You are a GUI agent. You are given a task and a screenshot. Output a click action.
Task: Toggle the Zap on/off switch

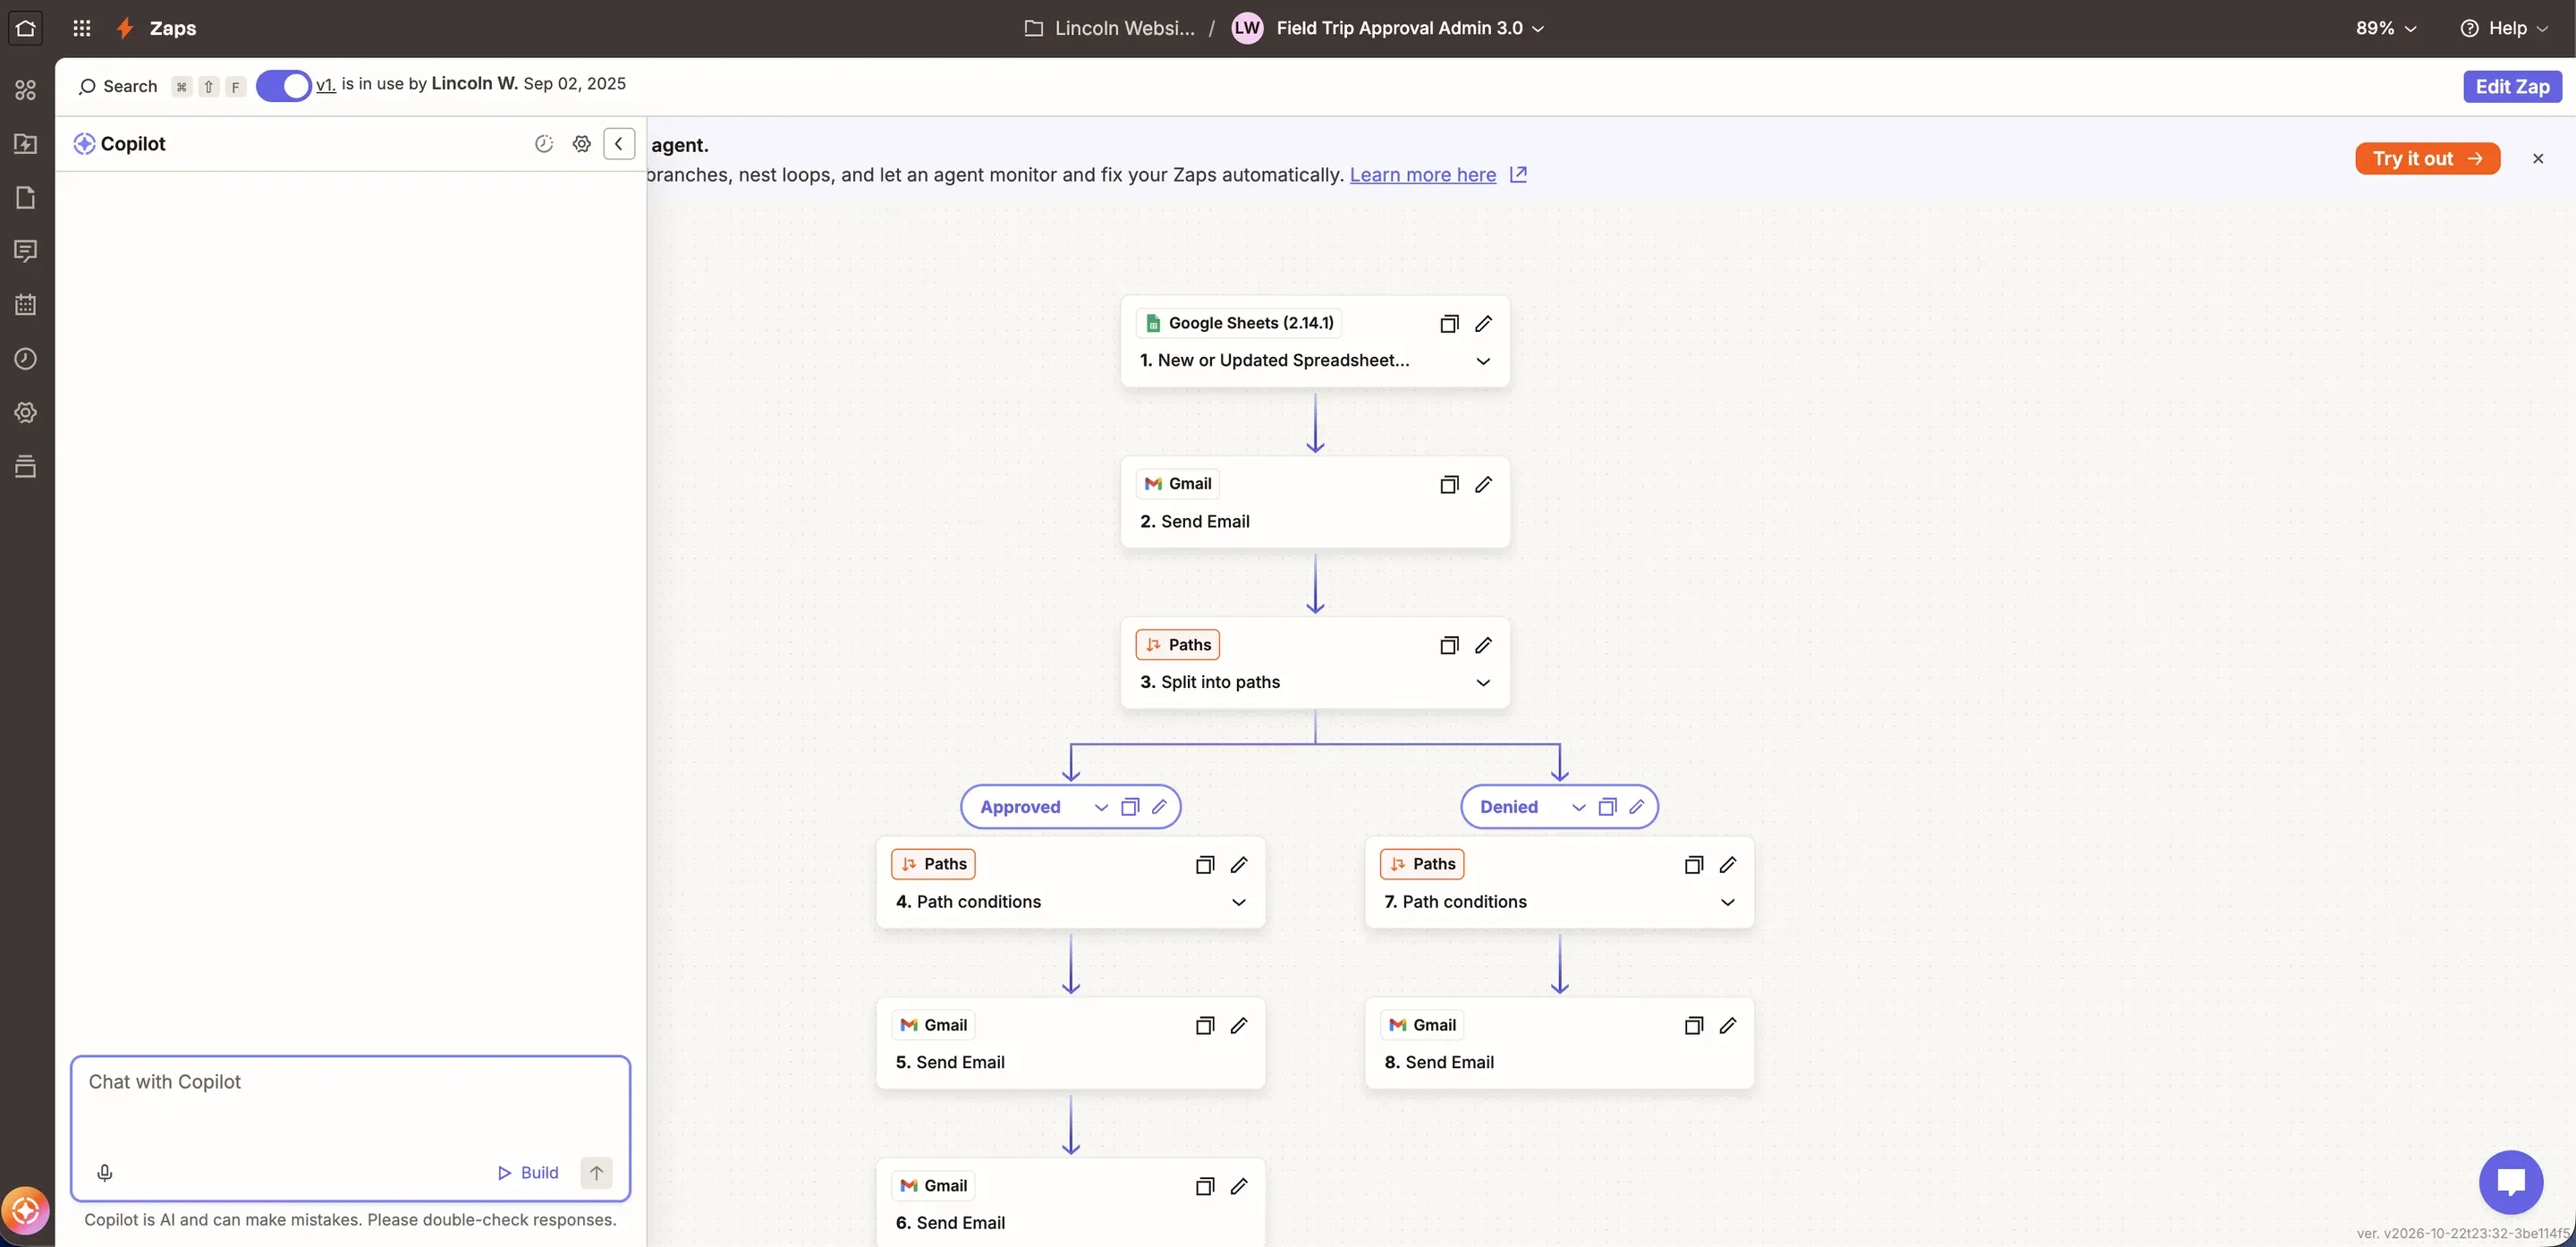pos(284,86)
